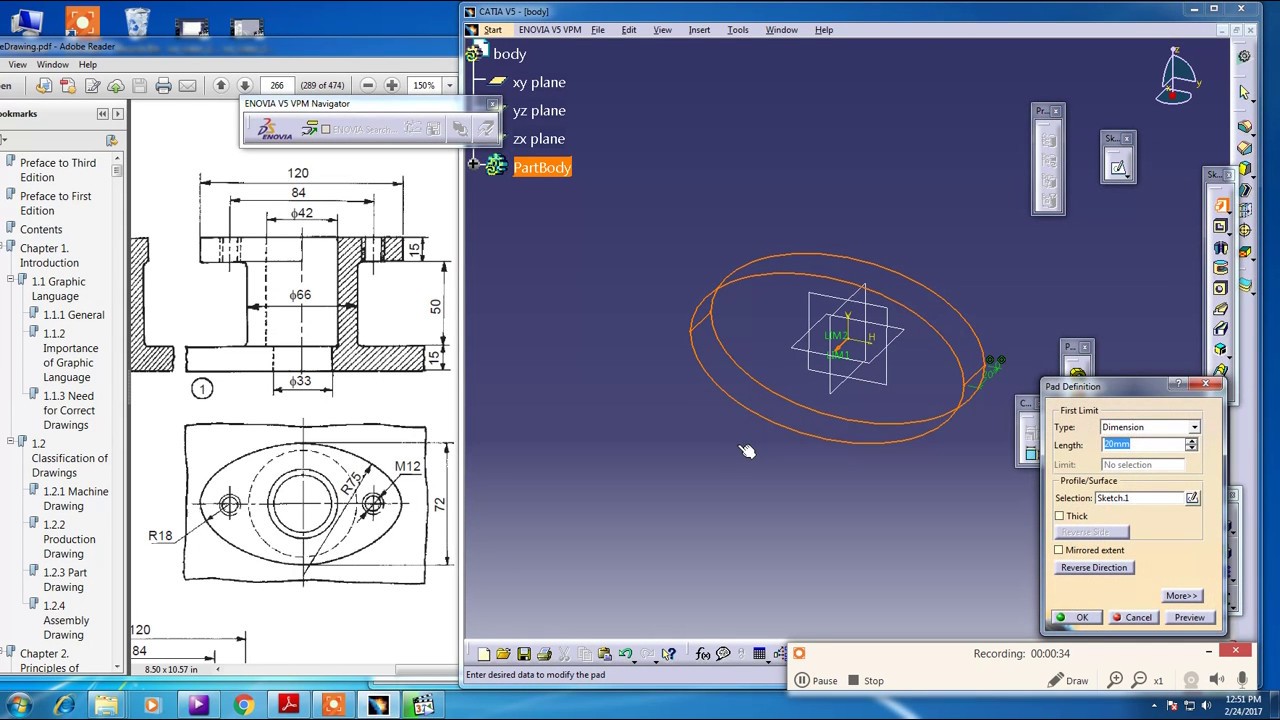1280x720 pixels.
Task: Expand the PartBody tree node
Action: pos(474,163)
